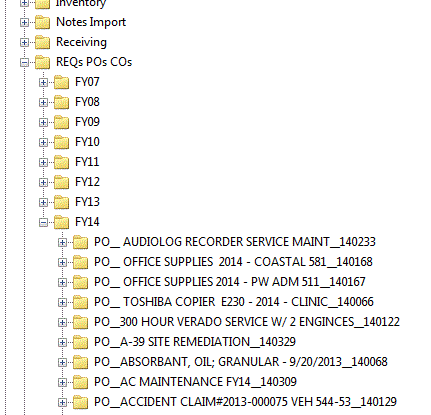Click the REQs POs COs folder icon
Image resolution: width=431 pixels, height=415 pixels.
[42, 62]
